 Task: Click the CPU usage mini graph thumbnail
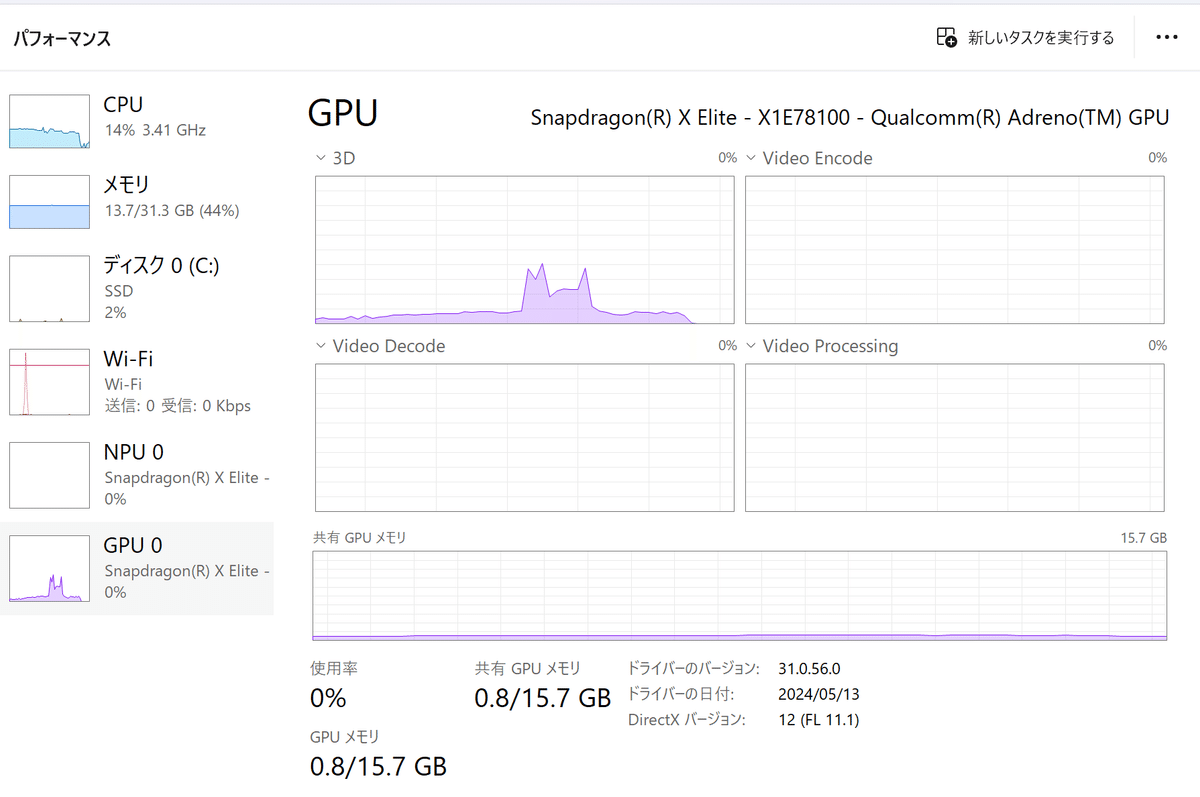pos(49,120)
